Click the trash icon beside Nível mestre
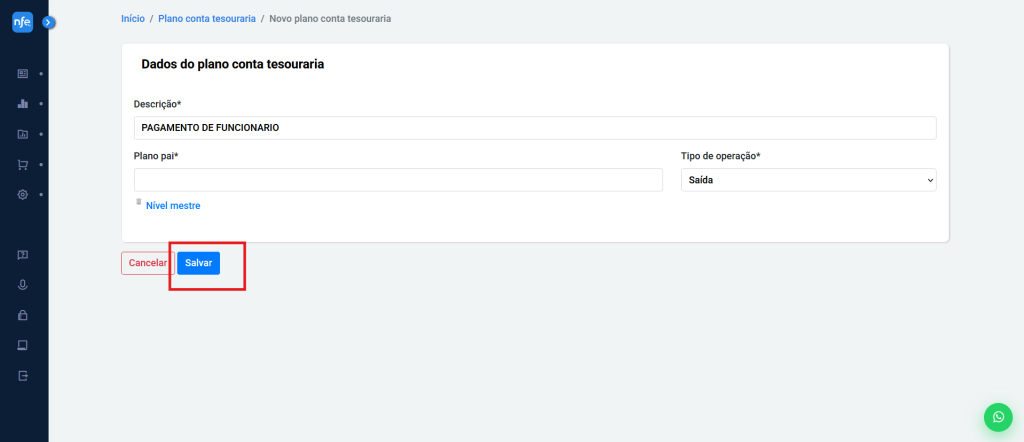The width and height of the screenshot is (1024, 442). [x=139, y=202]
